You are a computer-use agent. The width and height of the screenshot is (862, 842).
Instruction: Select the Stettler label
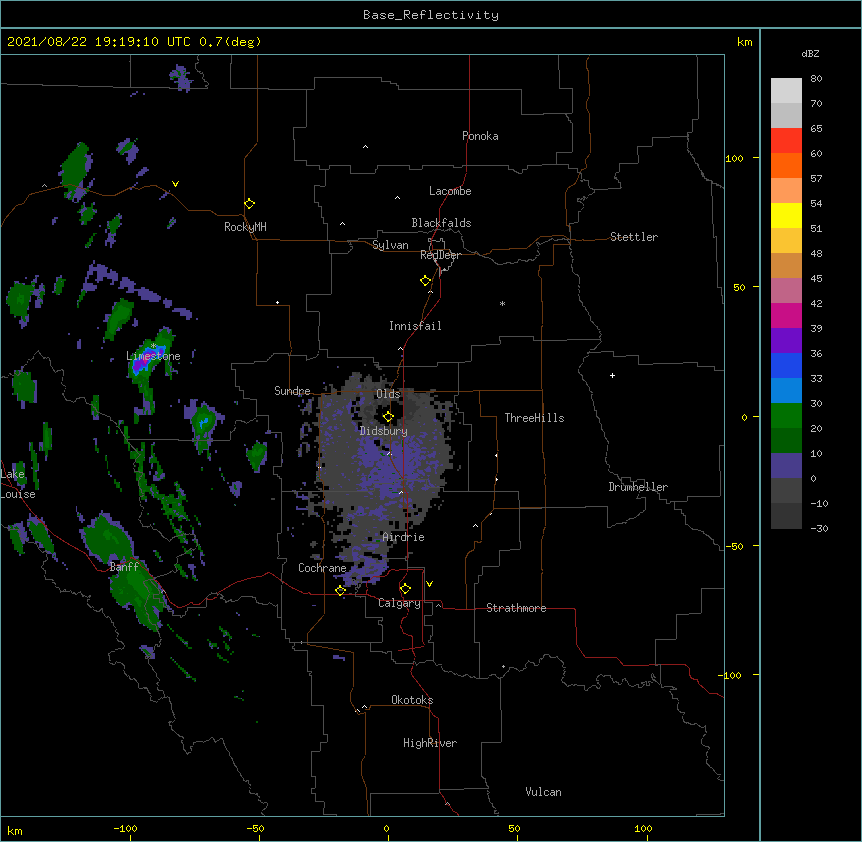(x=633, y=237)
